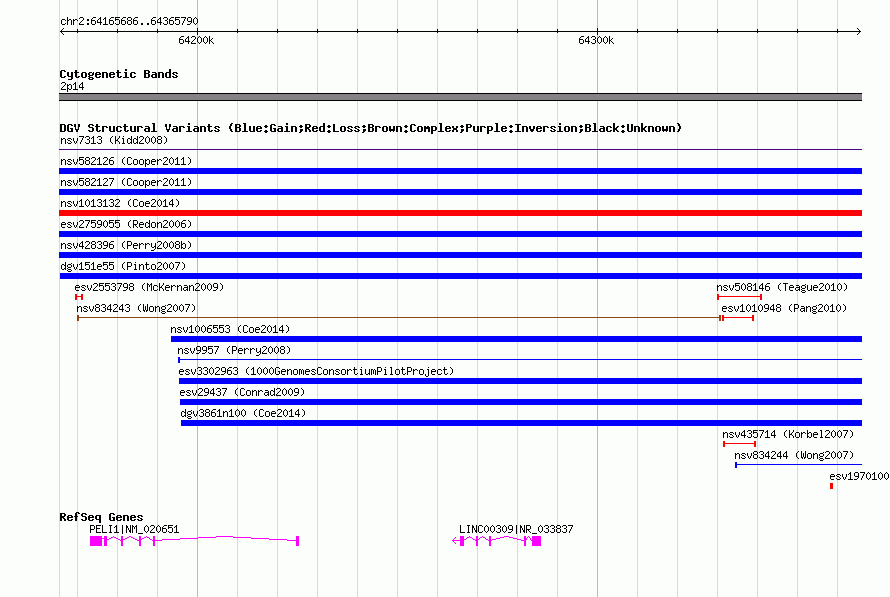Click the magenta PELI1 intron line
Viewport: 890px width, 597px height.
[227, 537]
